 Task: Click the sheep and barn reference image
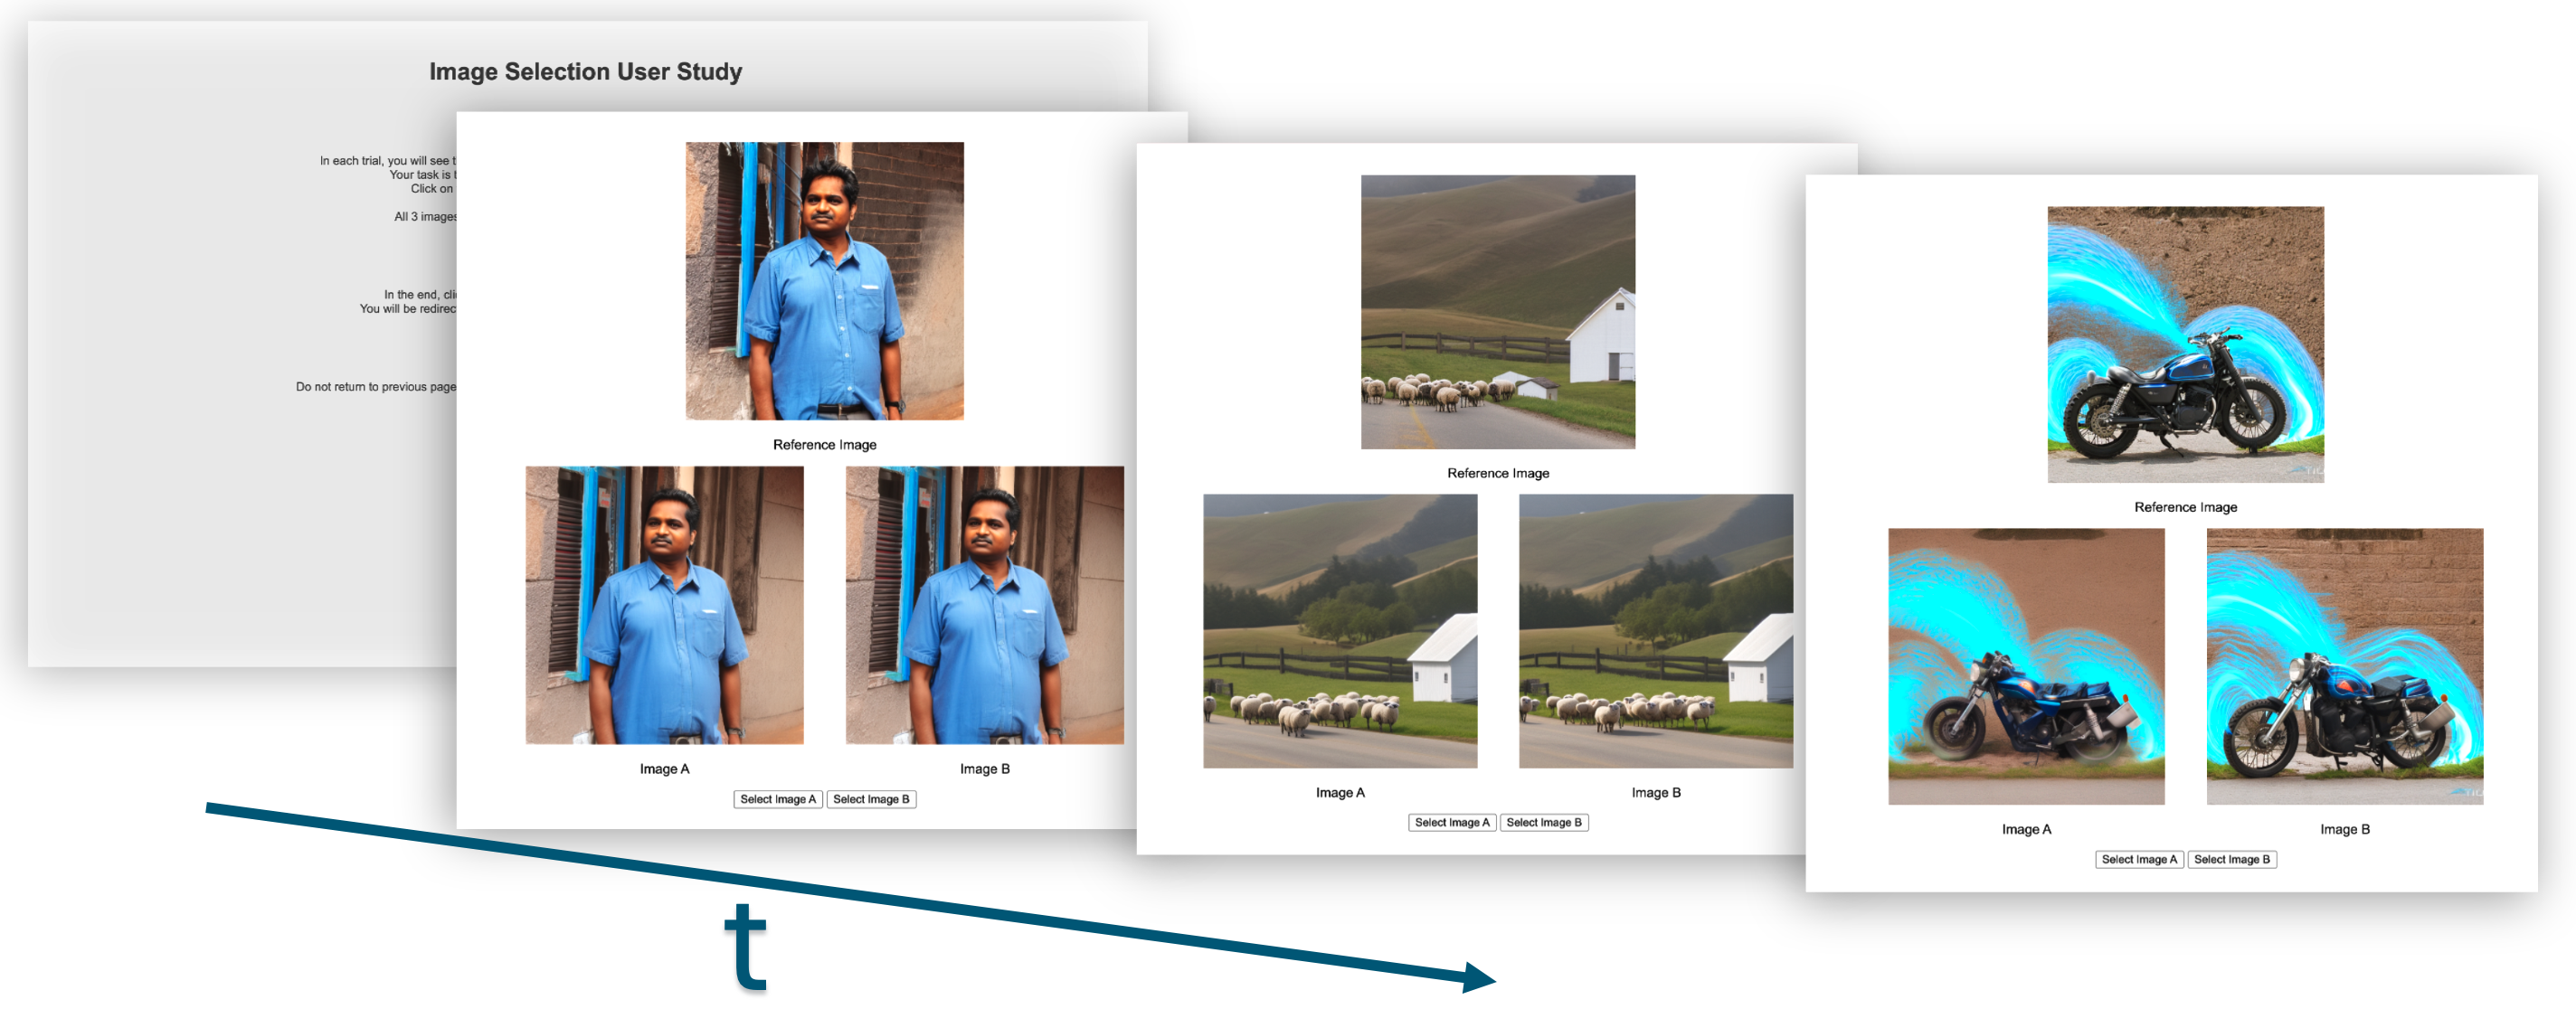[x=1497, y=312]
